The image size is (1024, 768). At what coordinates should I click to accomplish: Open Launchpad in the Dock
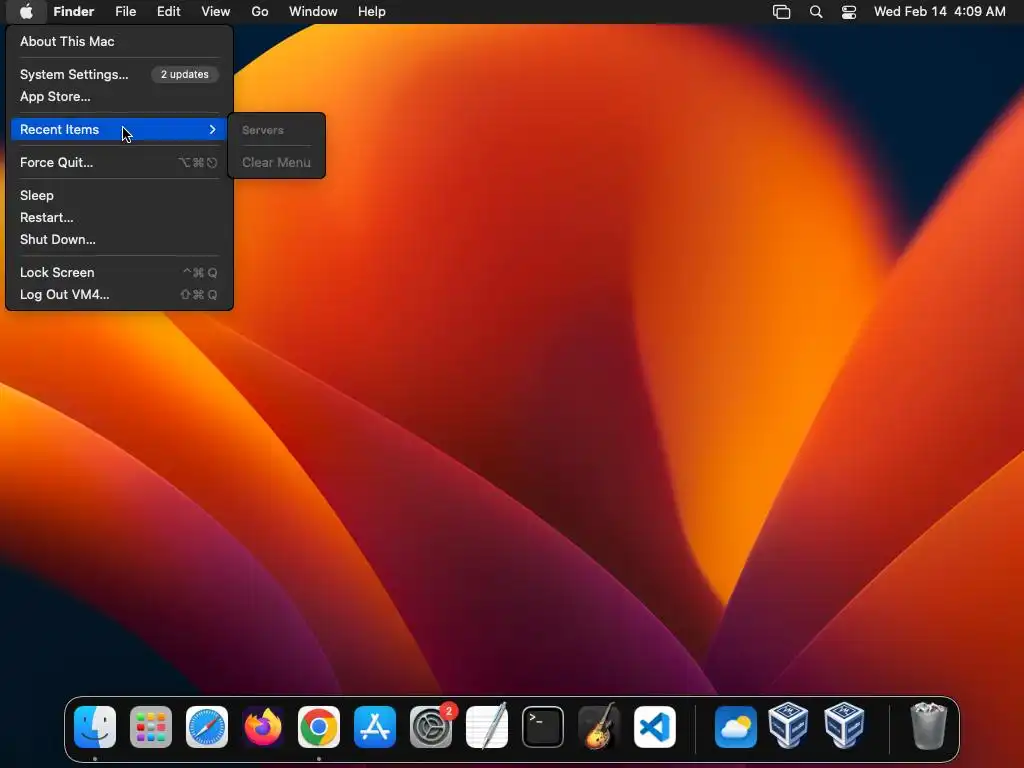tap(151, 727)
